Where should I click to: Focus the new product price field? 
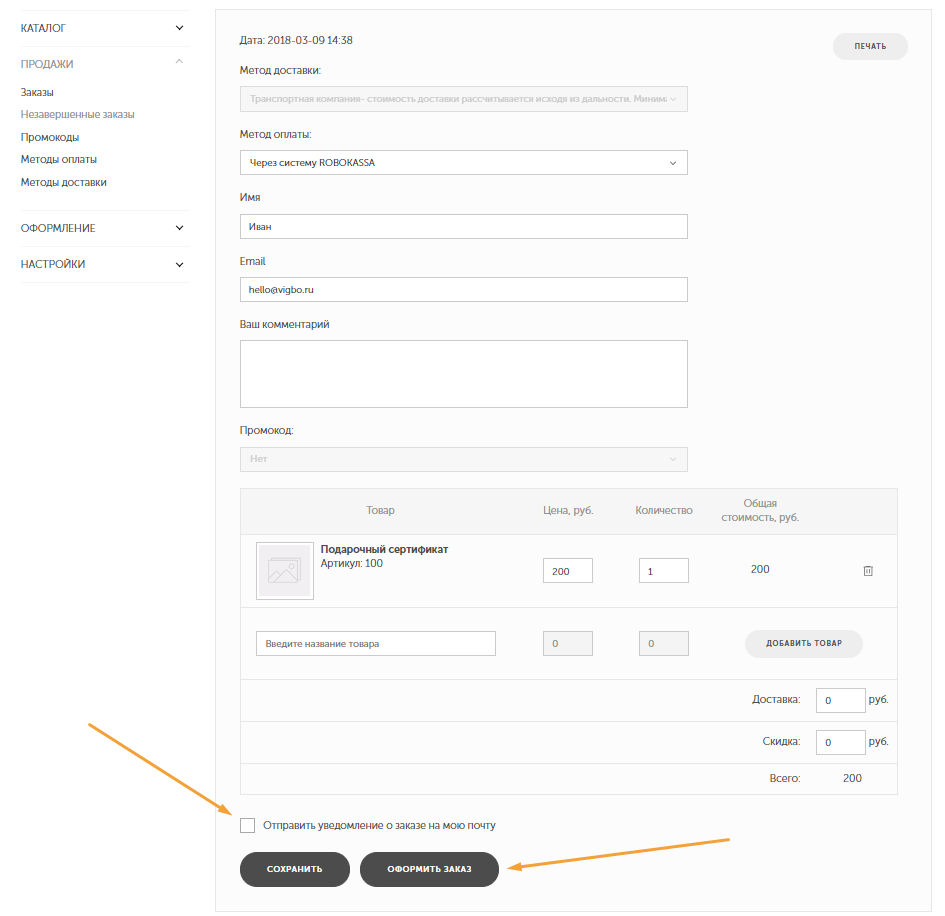pos(568,644)
